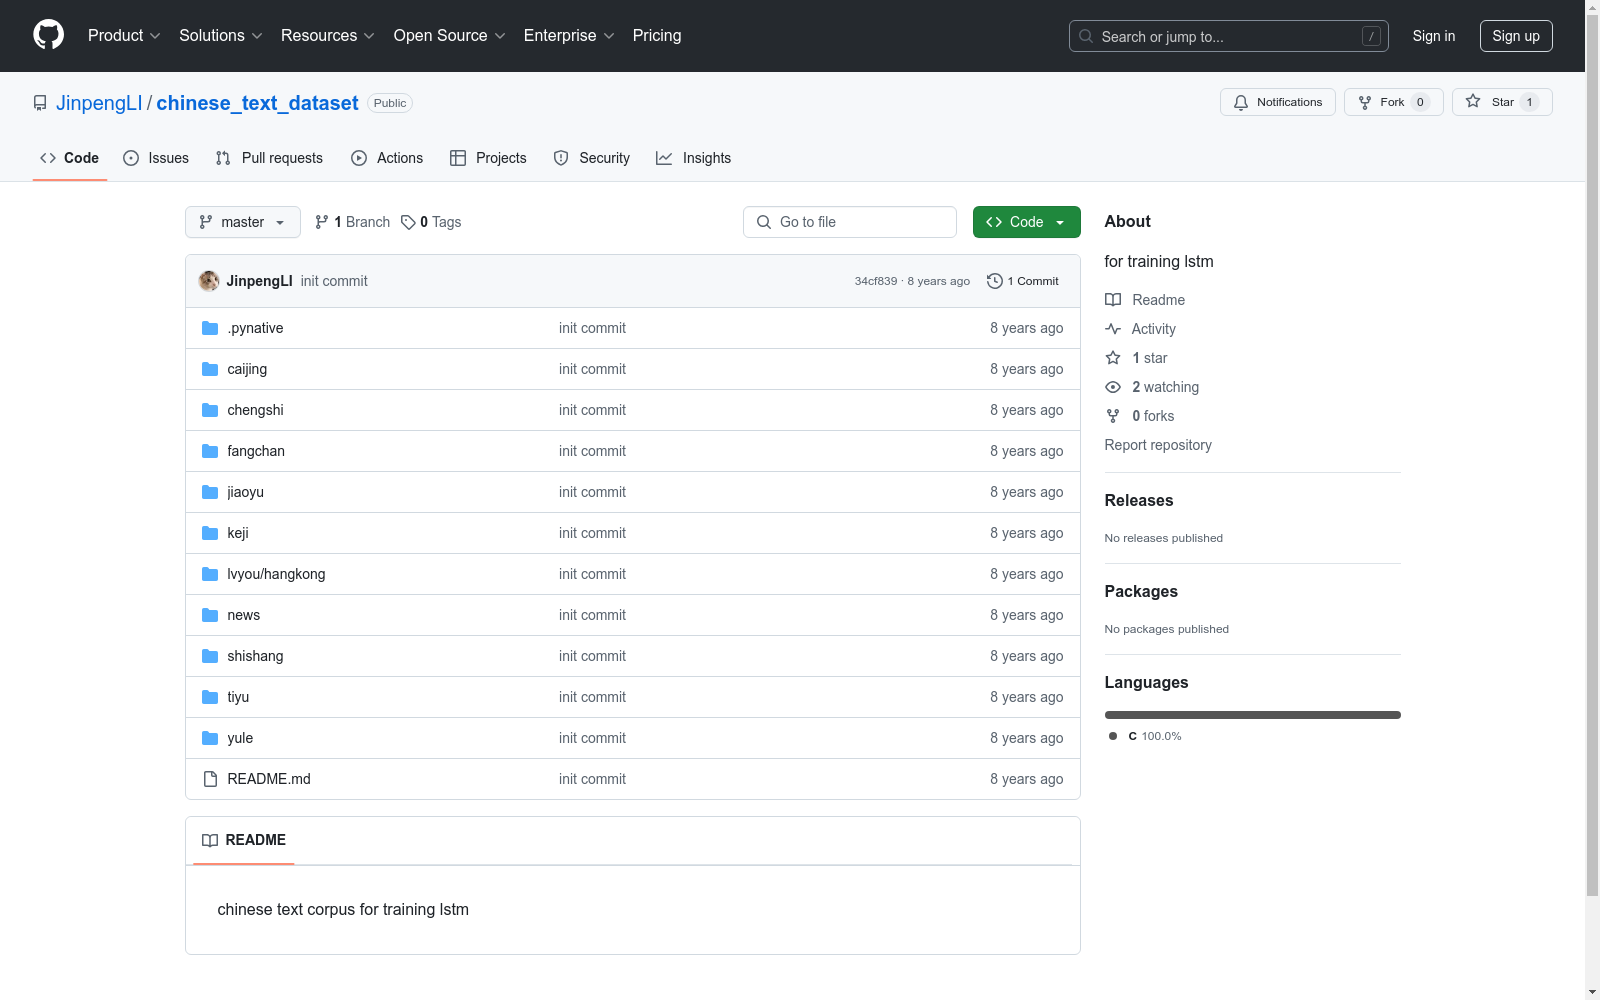Click the GitHub logo icon
1600x1000 pixels.
point(48,35)
